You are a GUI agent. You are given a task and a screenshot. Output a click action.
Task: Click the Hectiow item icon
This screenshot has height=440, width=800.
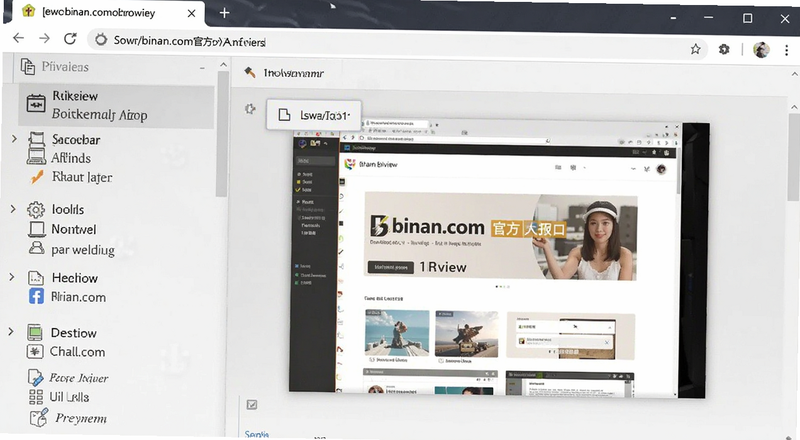tap(36, 278)
